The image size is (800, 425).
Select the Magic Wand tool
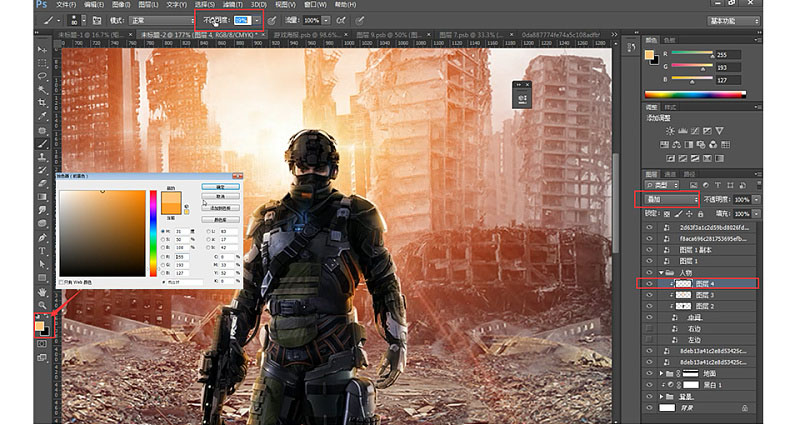click(x=42, y=90)
